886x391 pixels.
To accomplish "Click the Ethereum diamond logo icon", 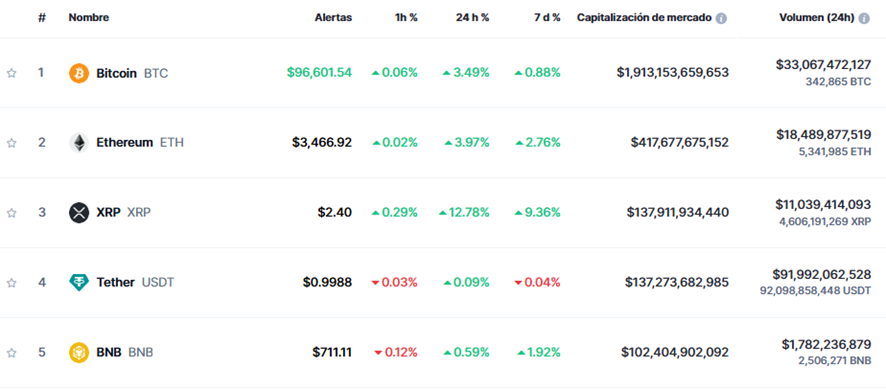I will (79, 143).
